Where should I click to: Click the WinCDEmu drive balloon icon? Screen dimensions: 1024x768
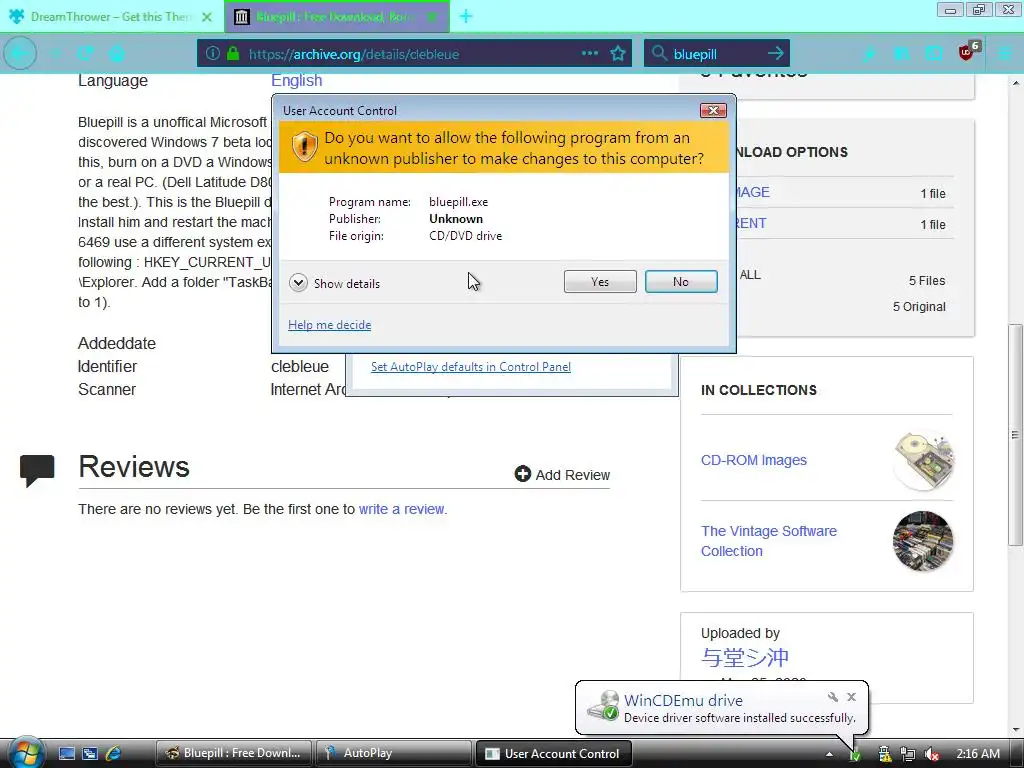603,705
